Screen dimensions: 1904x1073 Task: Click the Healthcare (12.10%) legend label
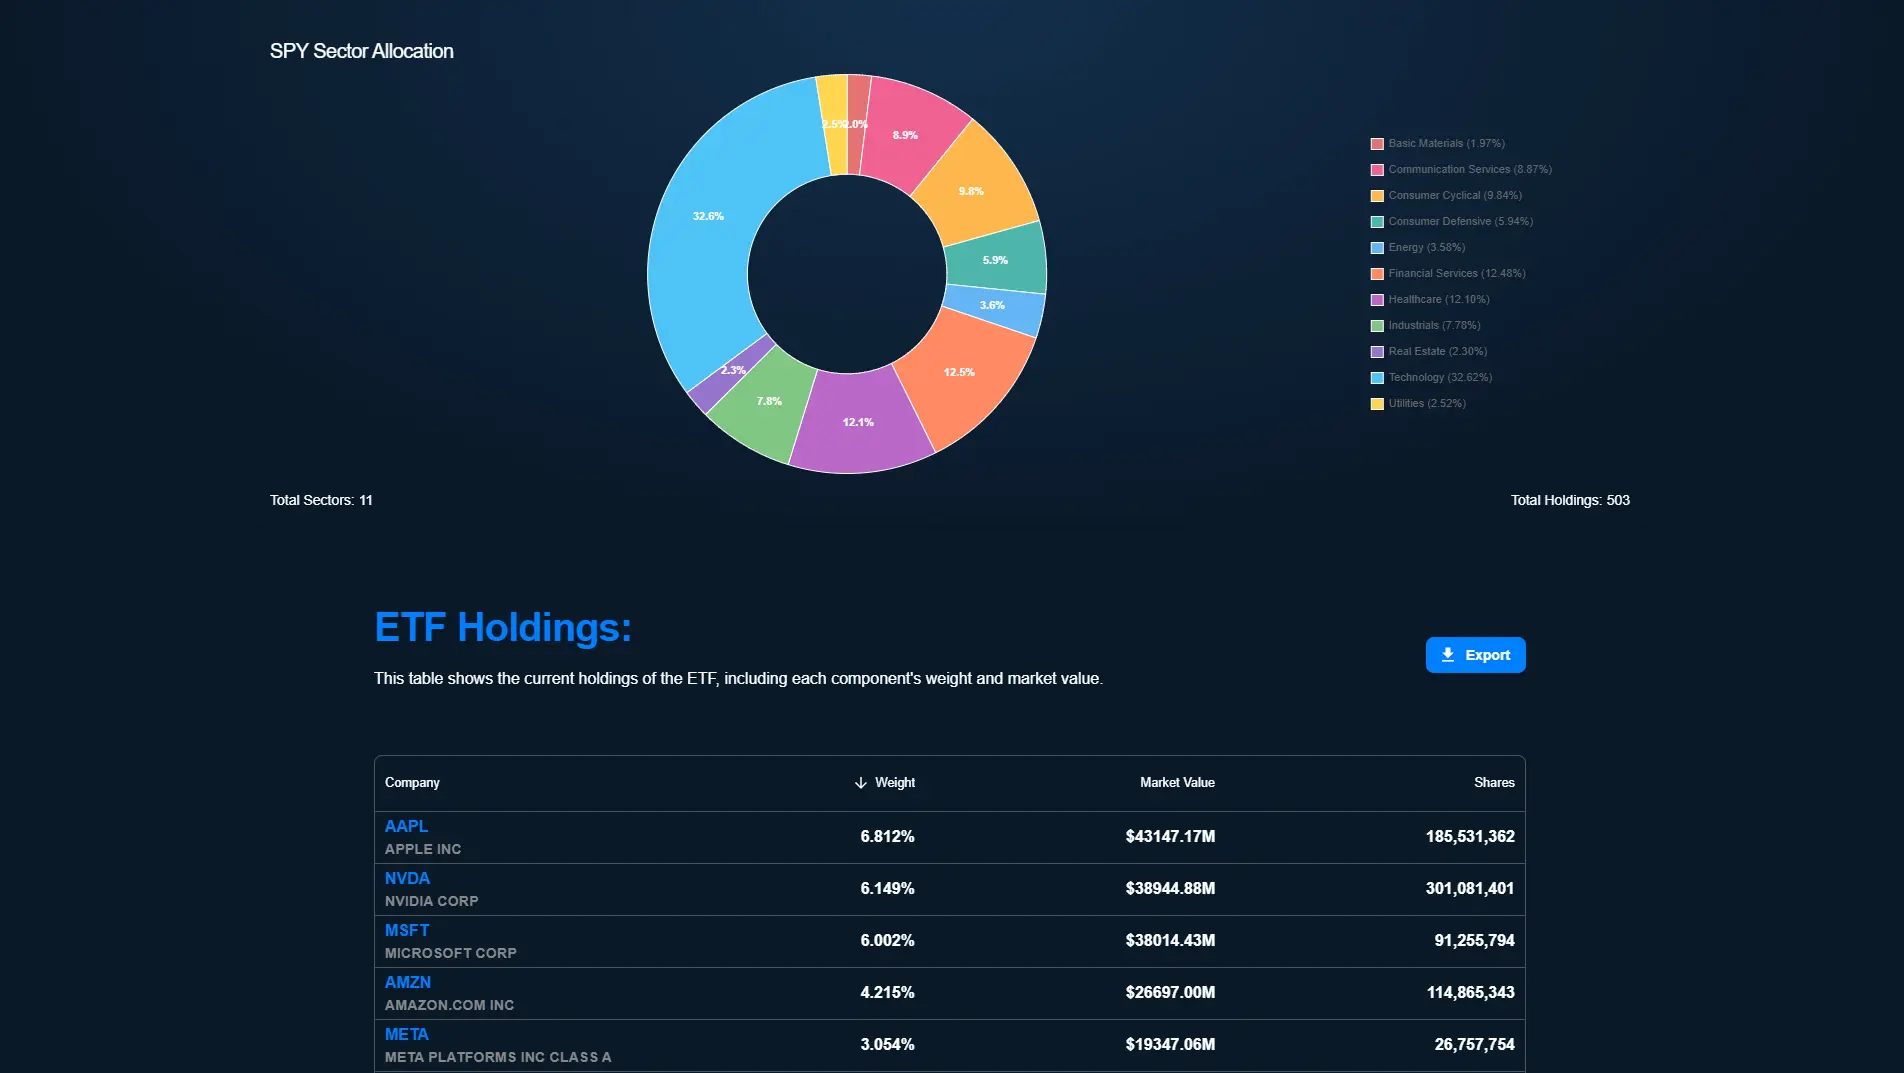pos(1439,300)
